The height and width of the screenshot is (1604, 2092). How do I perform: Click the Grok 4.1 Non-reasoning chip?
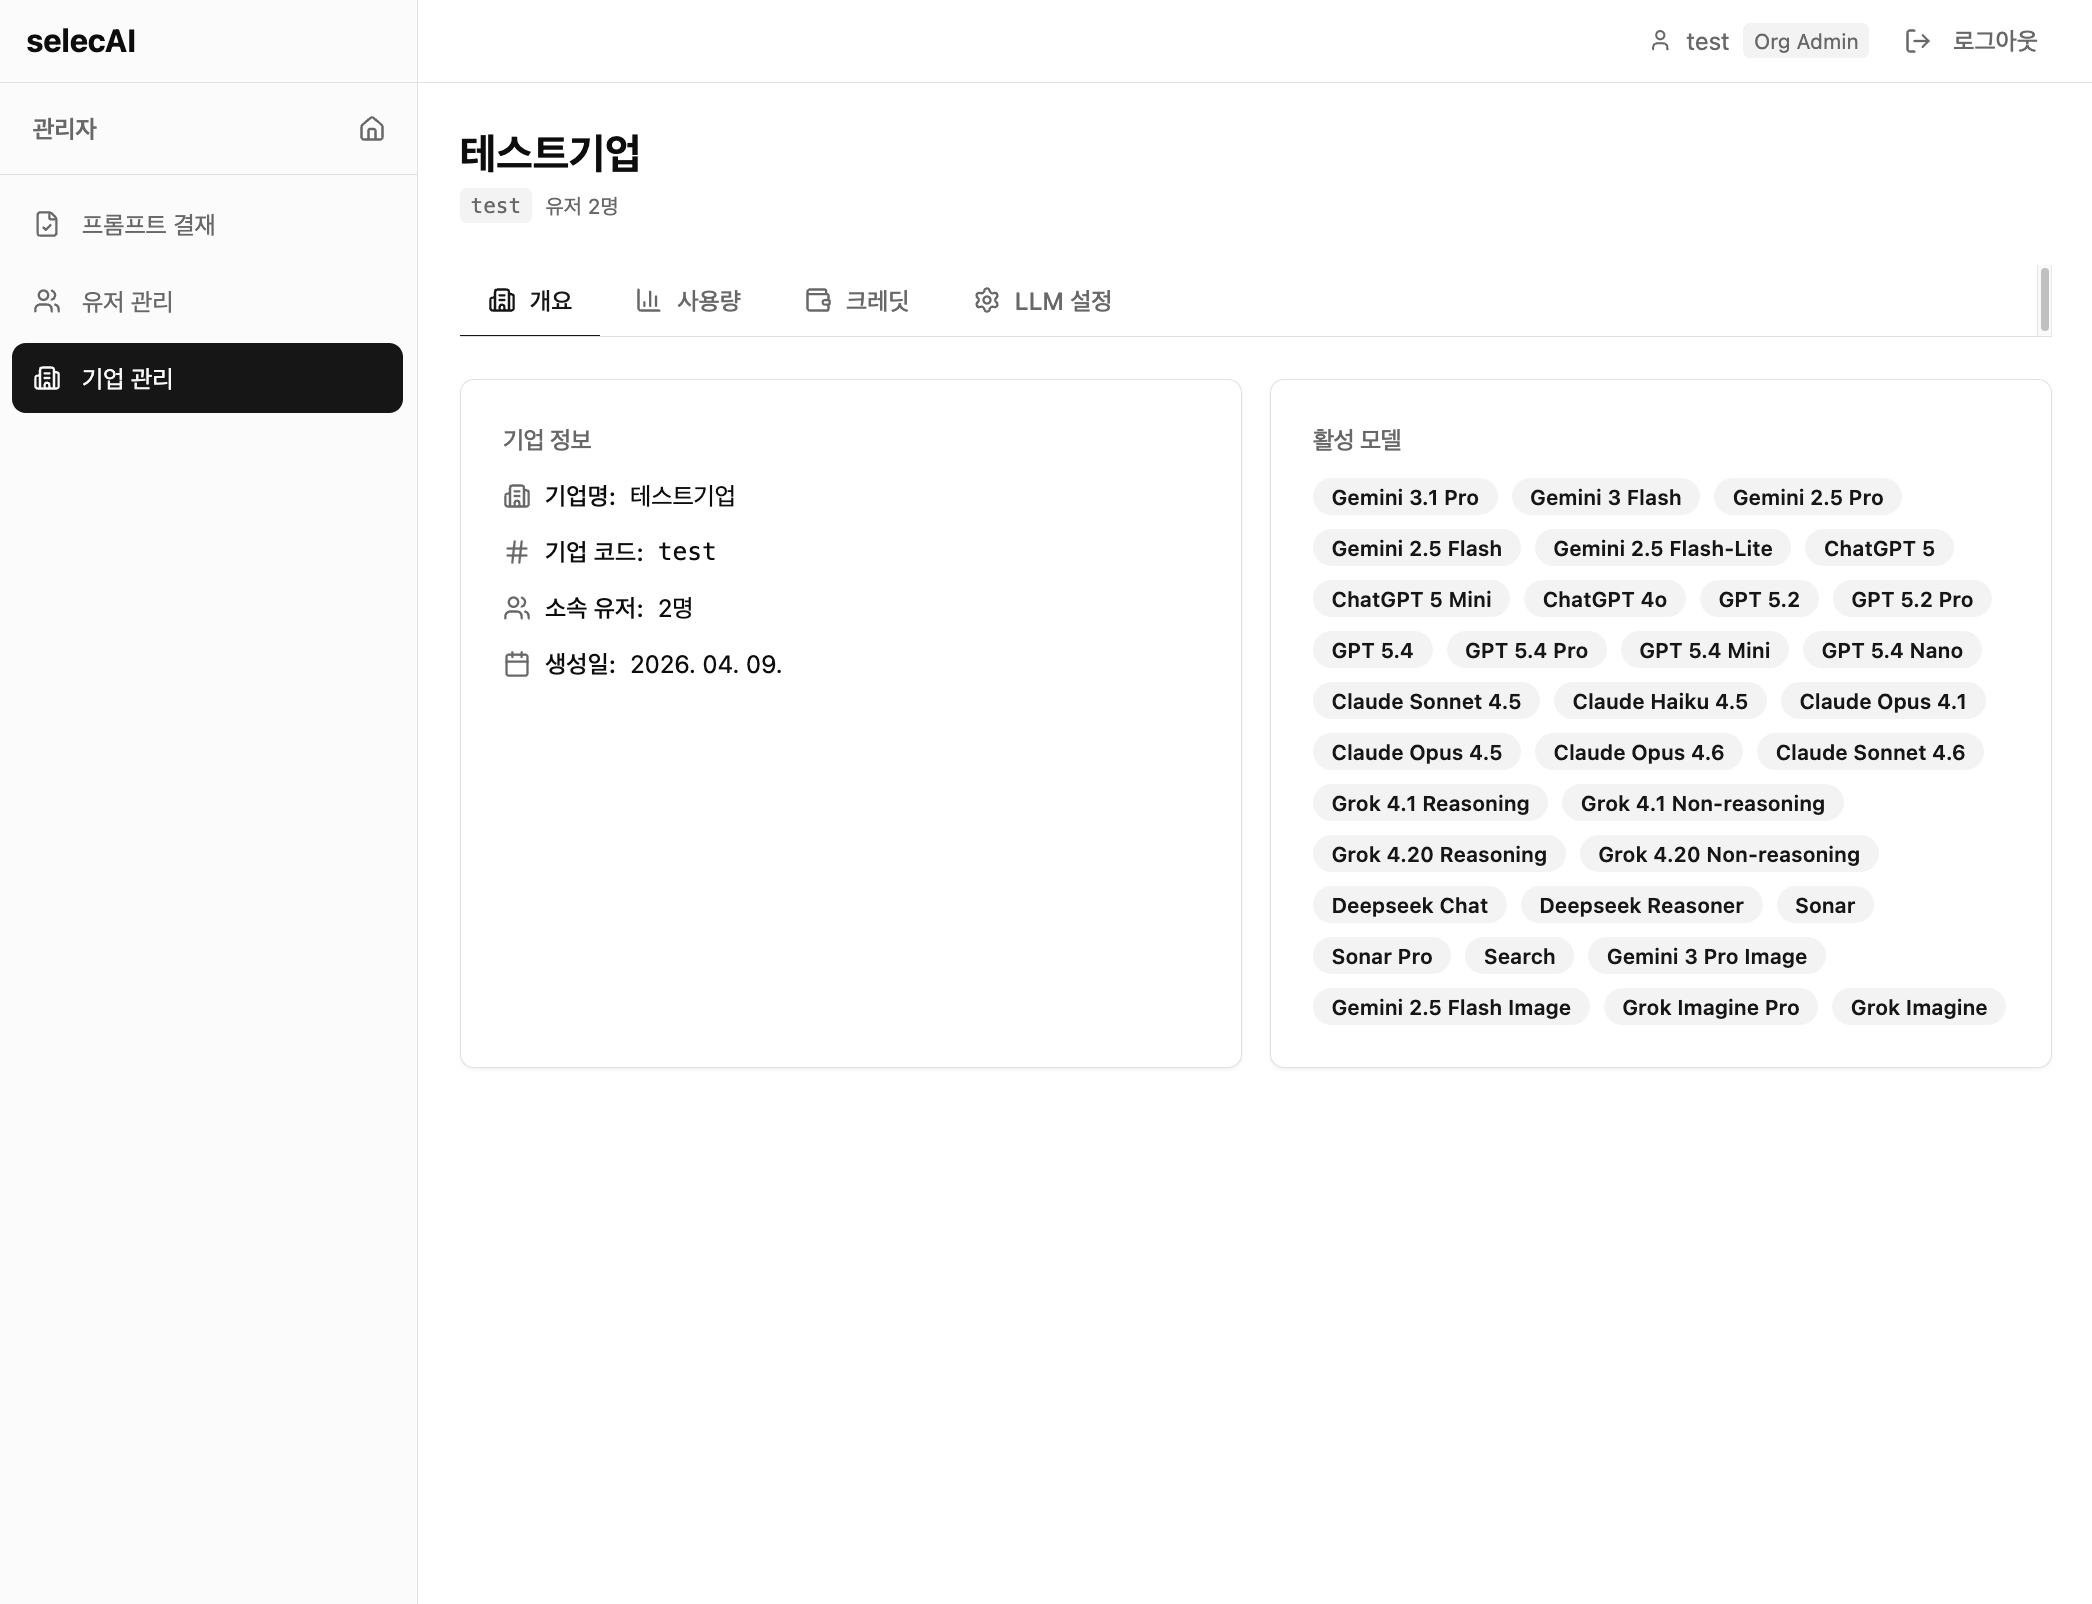[1703, 803]
